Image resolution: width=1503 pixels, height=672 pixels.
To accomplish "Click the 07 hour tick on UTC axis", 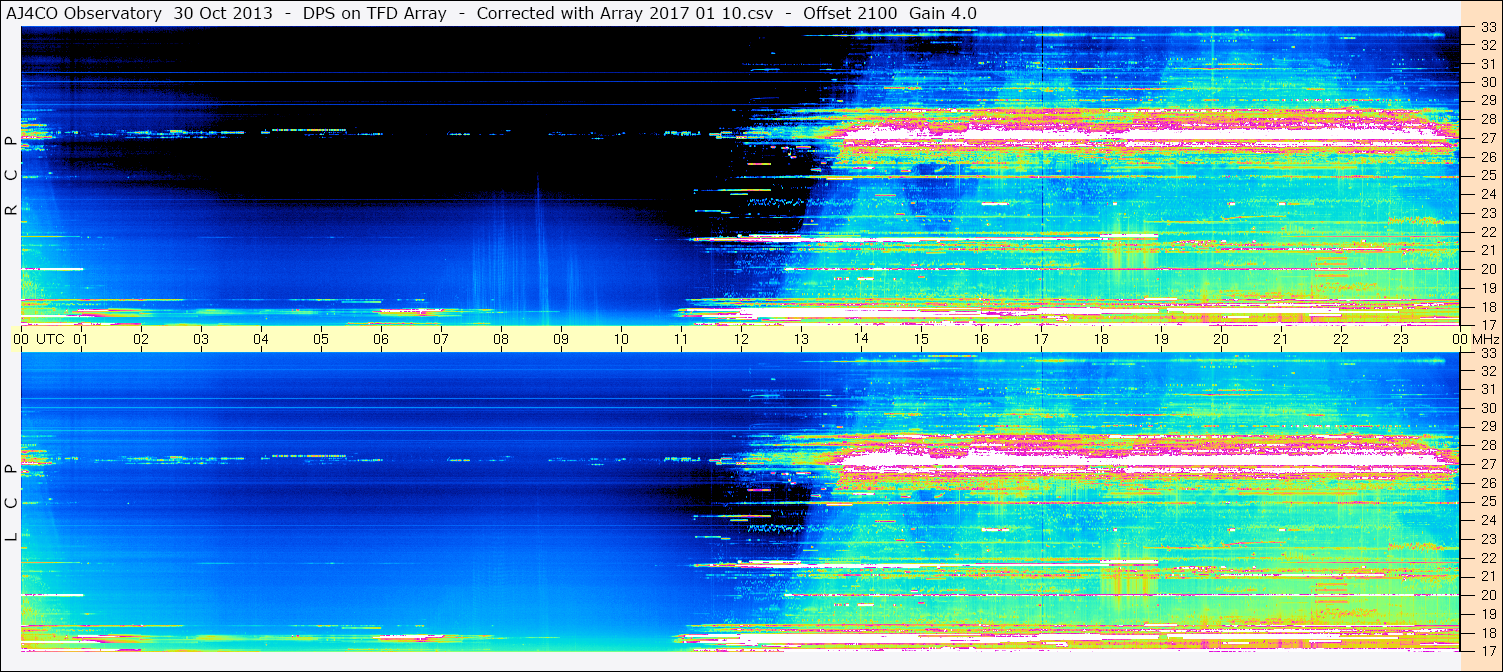I will (x=441, y=339).
